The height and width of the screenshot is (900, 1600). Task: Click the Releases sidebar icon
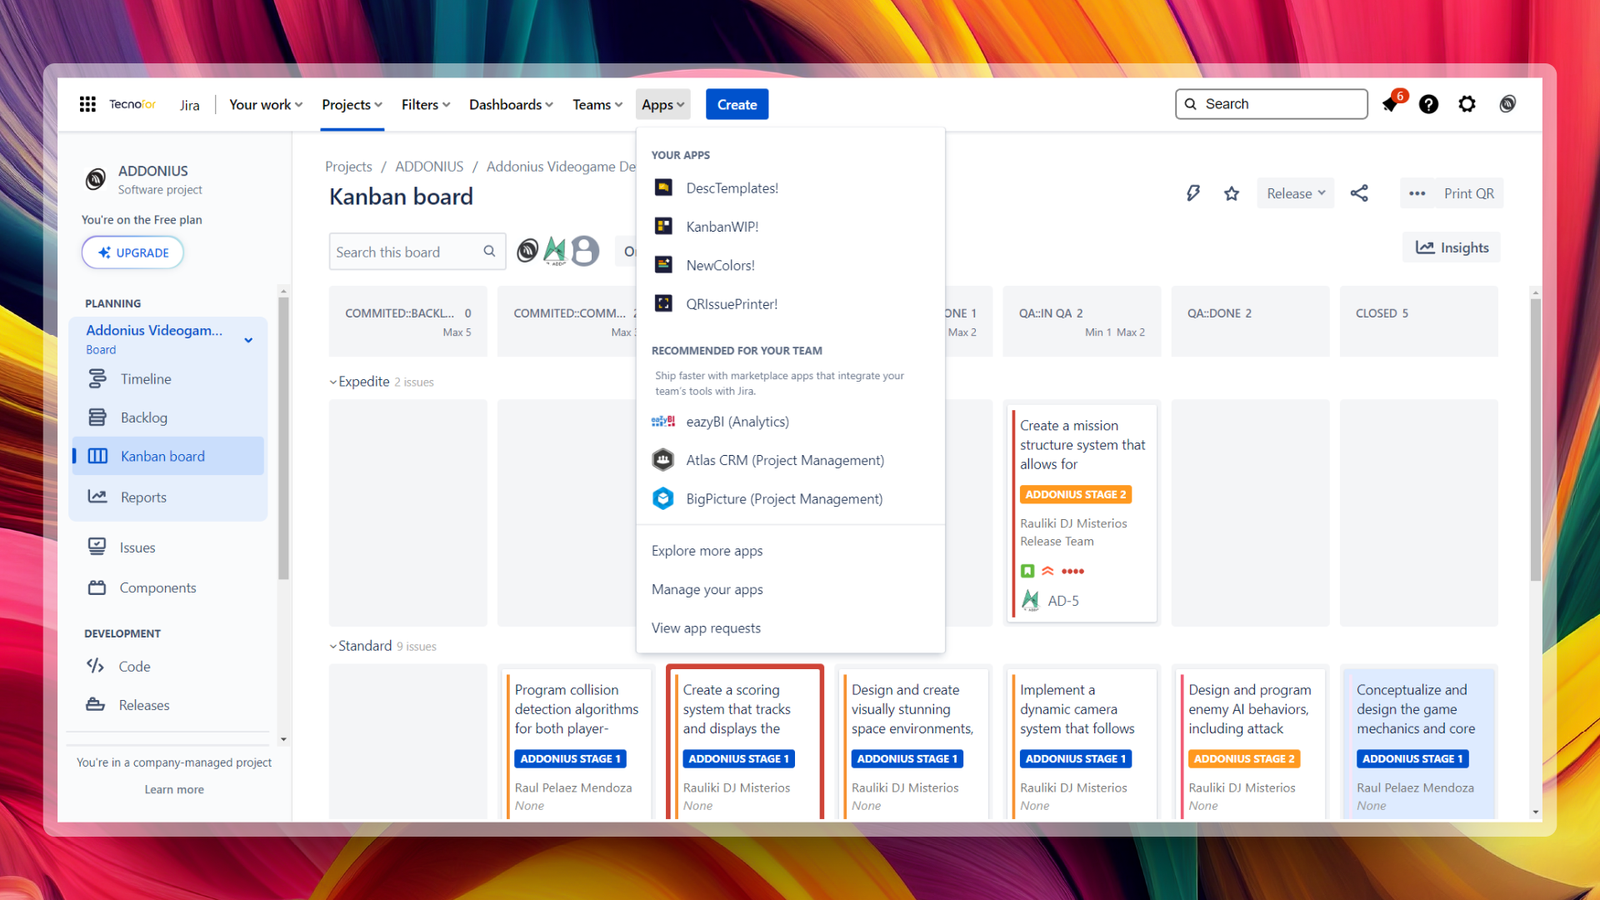[x=95, y=705]
